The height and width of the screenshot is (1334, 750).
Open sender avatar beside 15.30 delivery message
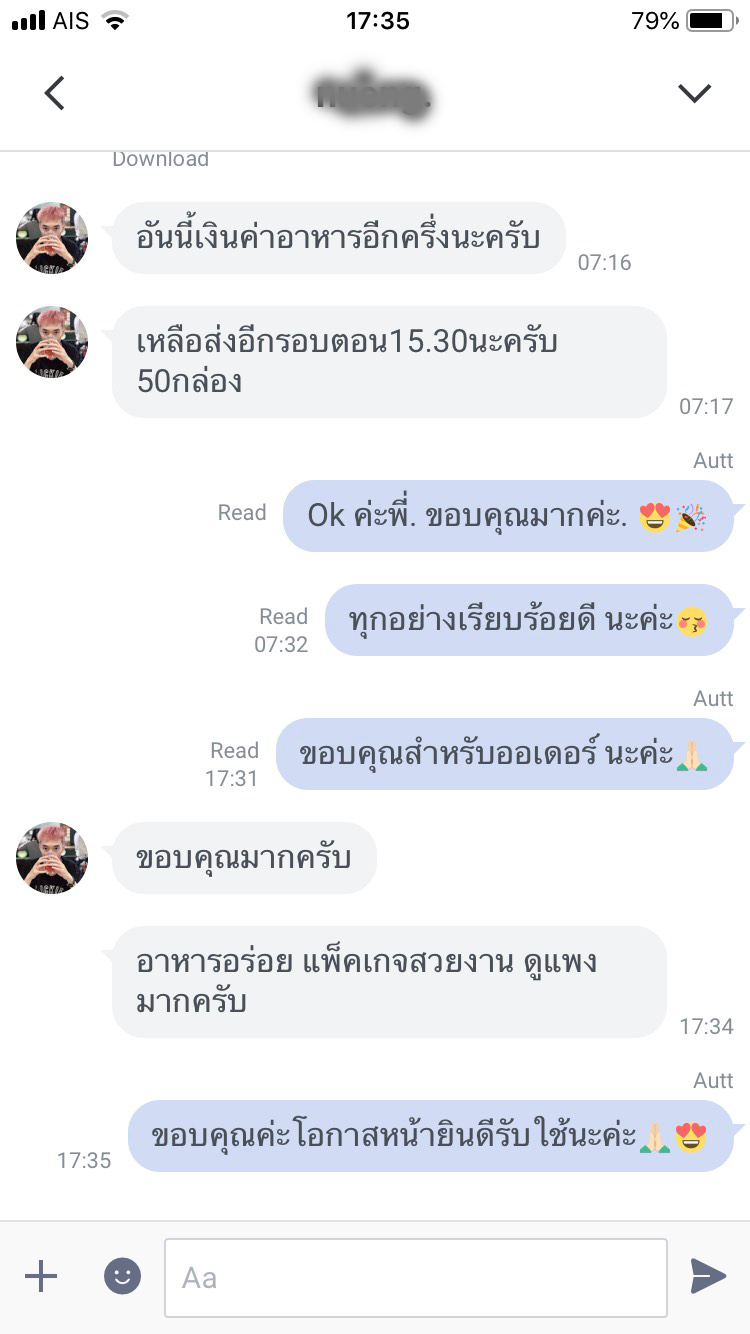[x=52, y=342]
